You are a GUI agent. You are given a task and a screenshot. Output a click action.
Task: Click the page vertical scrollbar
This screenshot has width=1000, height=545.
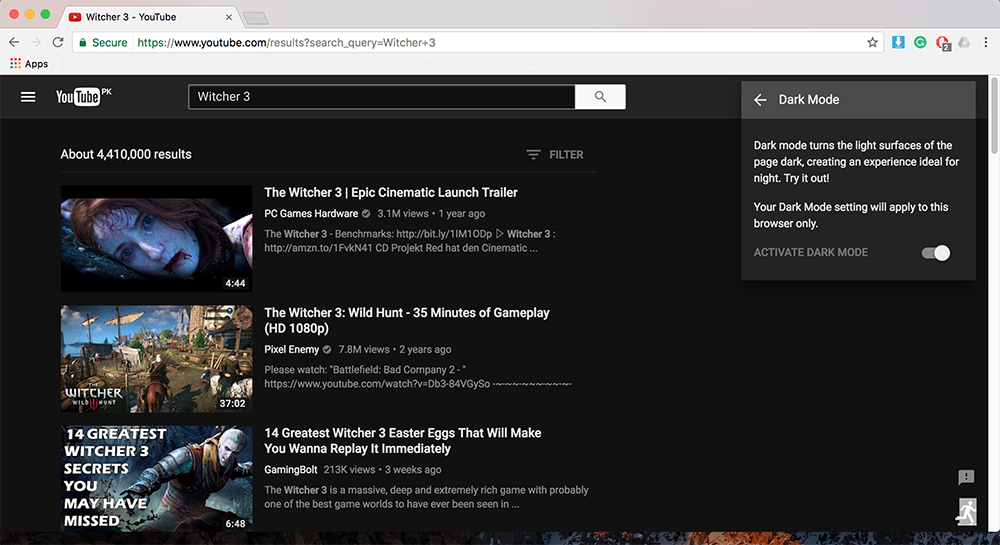click(x=994, y=114)
